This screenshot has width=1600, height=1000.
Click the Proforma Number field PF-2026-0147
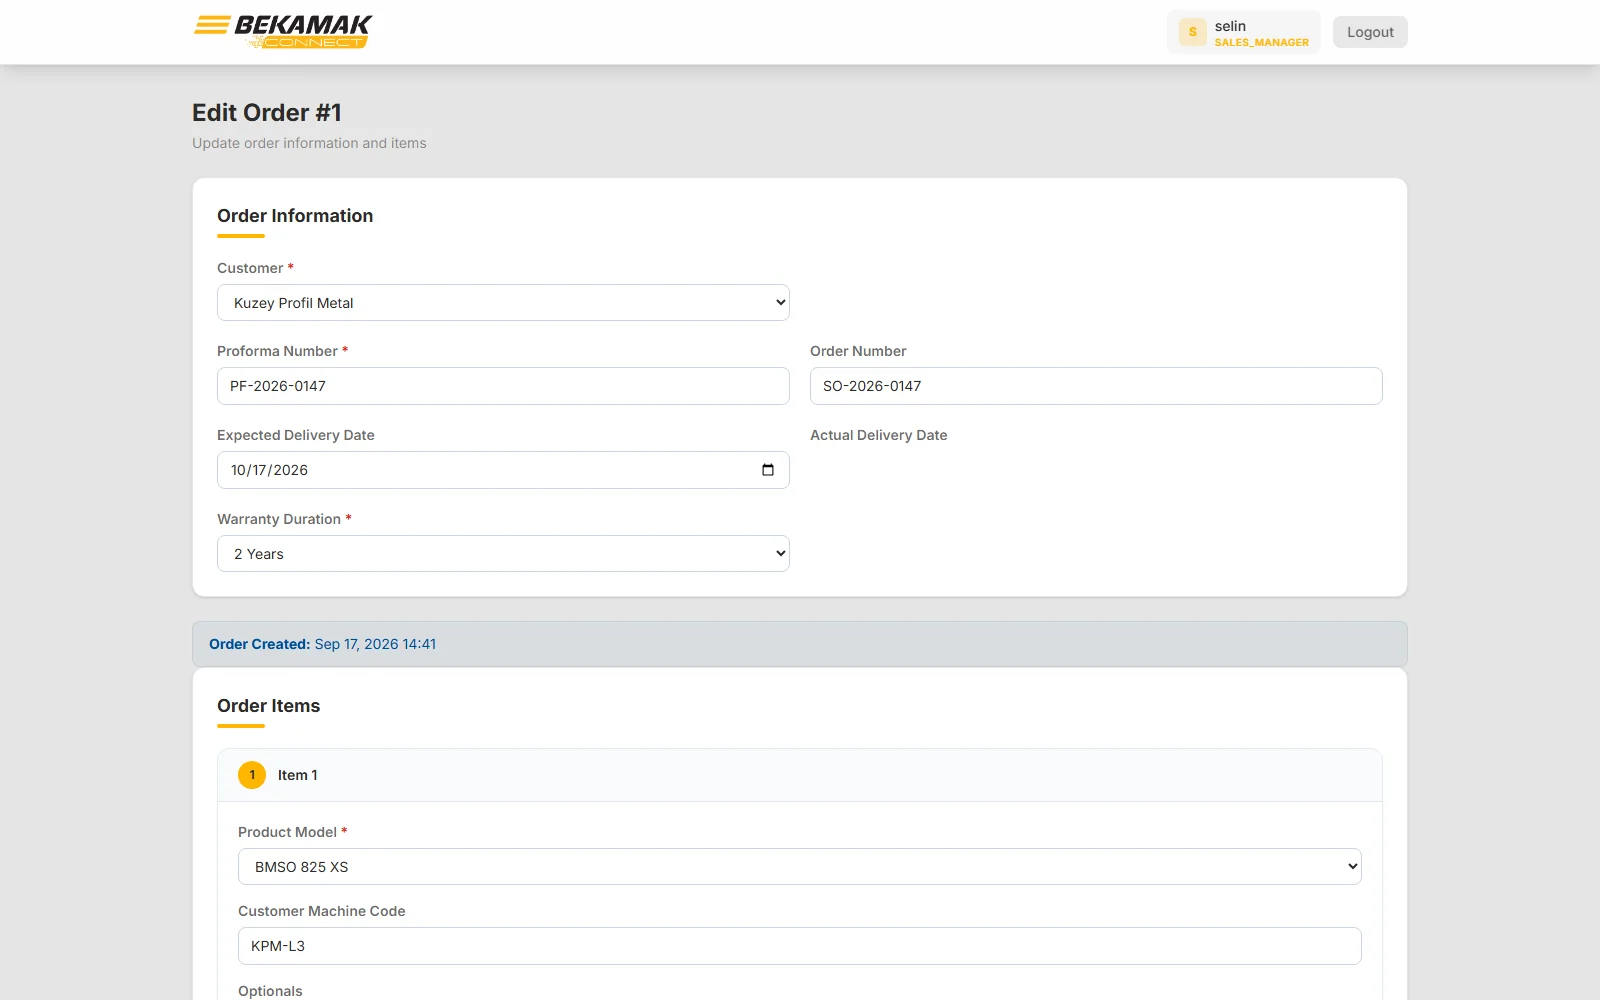point(503,386)
